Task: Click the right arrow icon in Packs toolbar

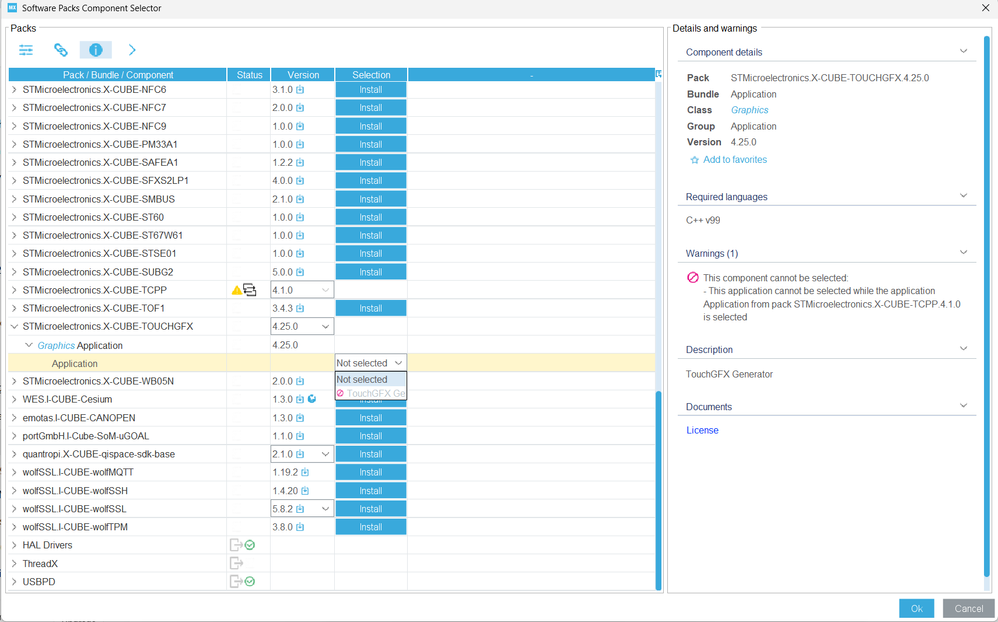Action: tap(132, 50)
